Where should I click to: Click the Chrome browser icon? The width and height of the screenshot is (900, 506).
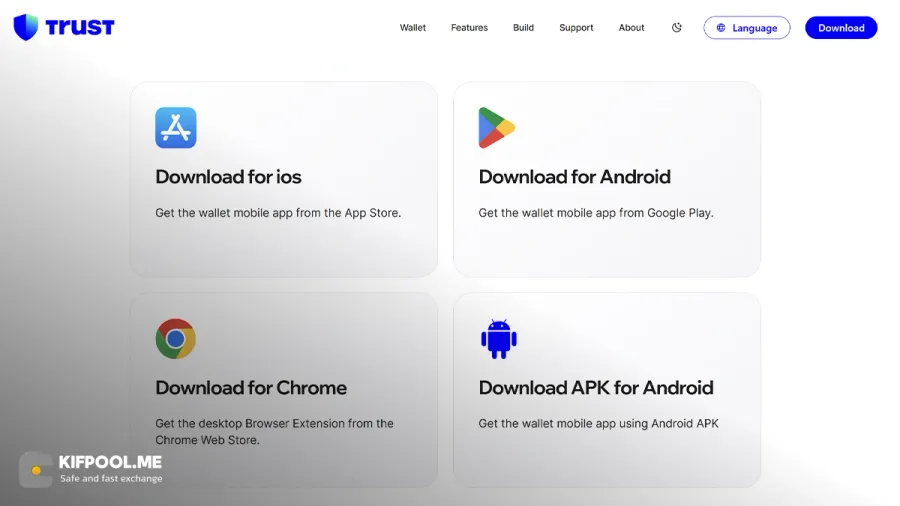pyautogui.click(x=176, y=338)
